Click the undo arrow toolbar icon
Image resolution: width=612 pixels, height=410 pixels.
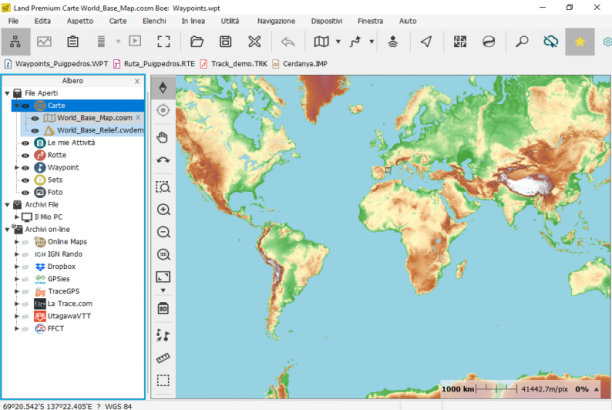288,41
